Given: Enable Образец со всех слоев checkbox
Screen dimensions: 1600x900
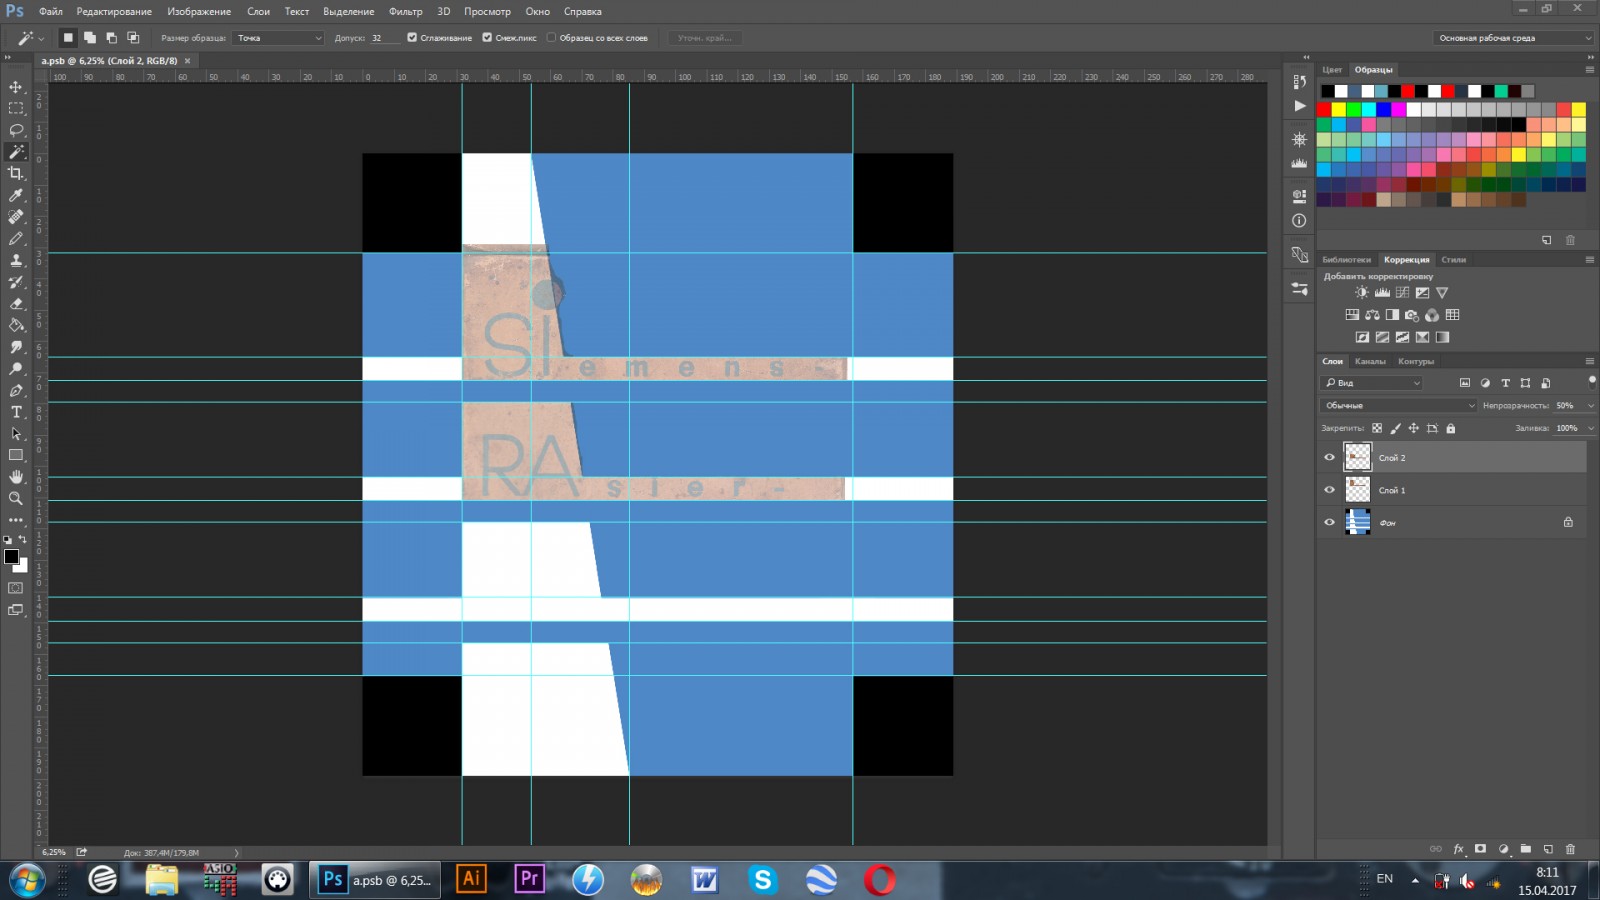Looking at the screenshot, I should (x=551, y=38).
